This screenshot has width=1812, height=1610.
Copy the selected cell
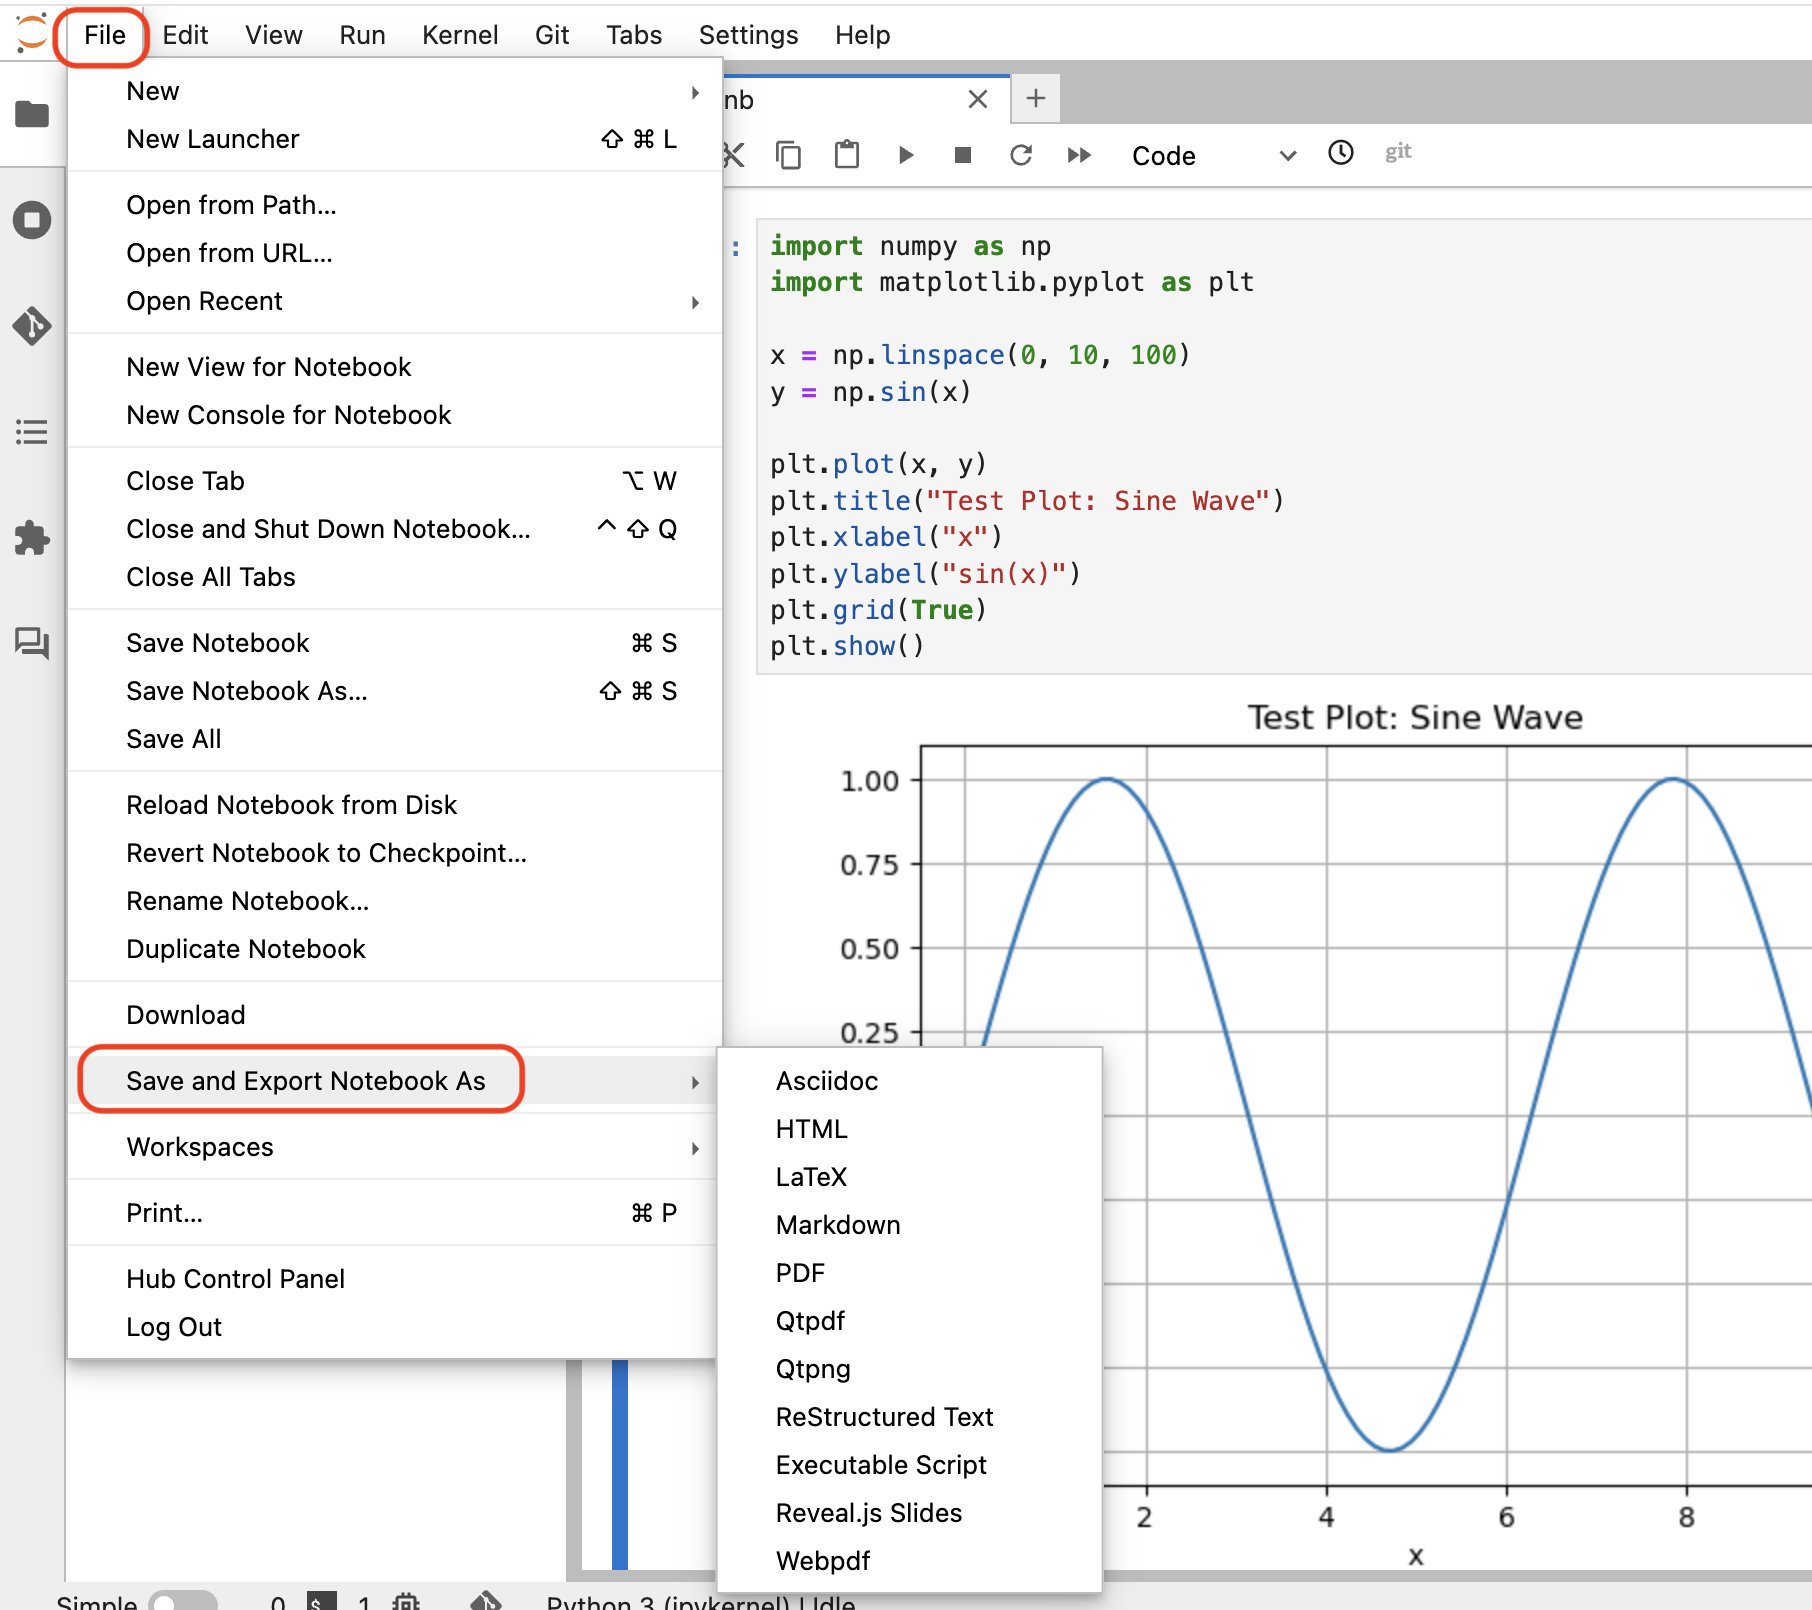(788, 155)
